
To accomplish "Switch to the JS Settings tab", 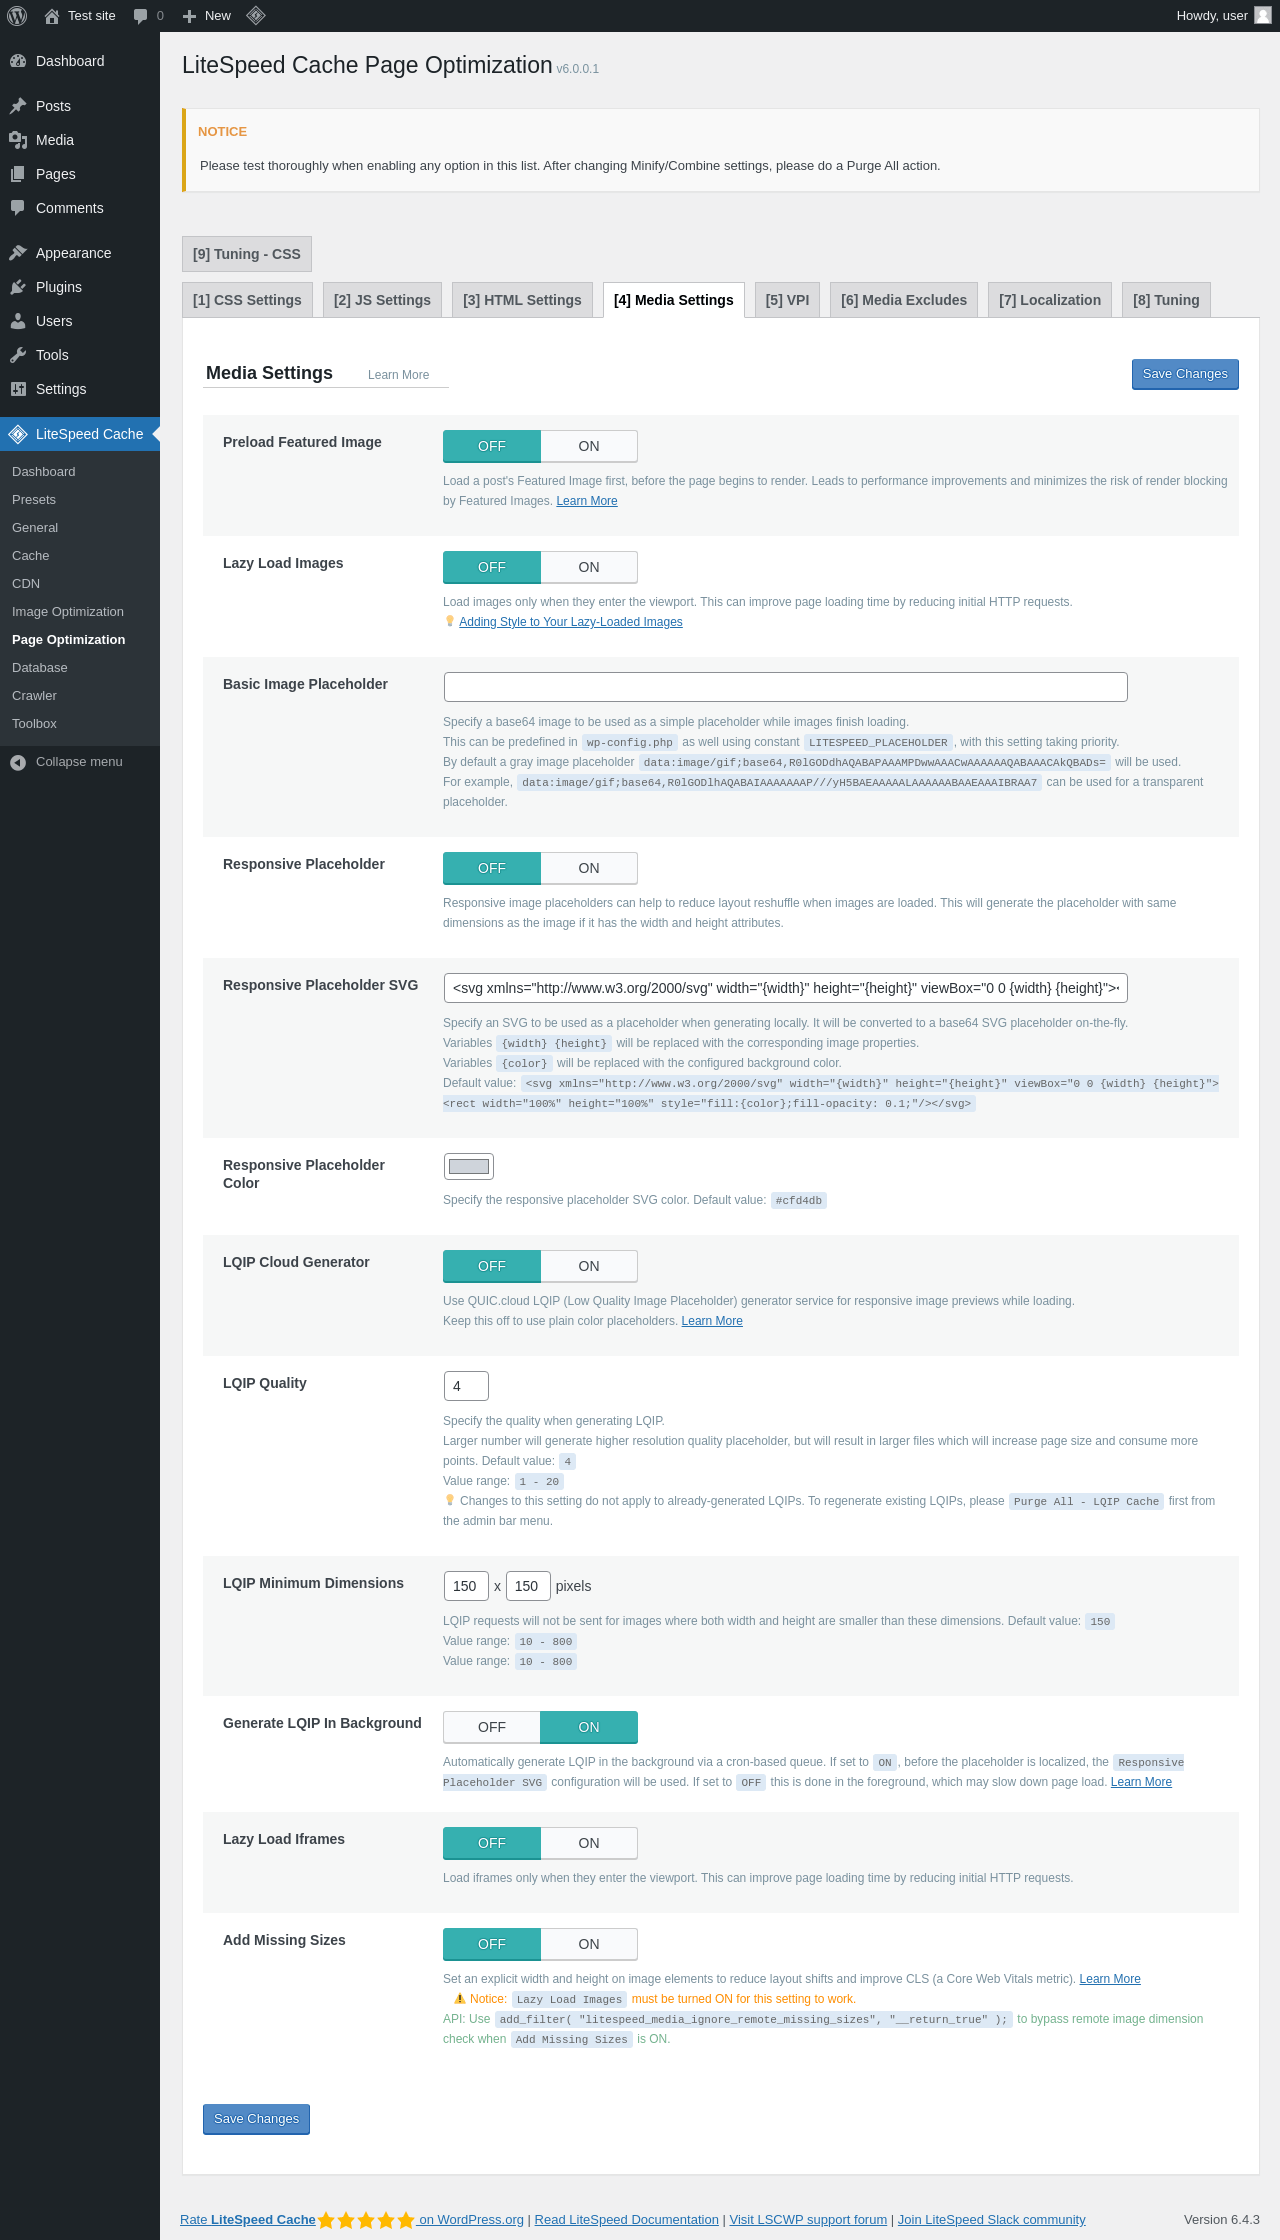I will pos(382,300).
